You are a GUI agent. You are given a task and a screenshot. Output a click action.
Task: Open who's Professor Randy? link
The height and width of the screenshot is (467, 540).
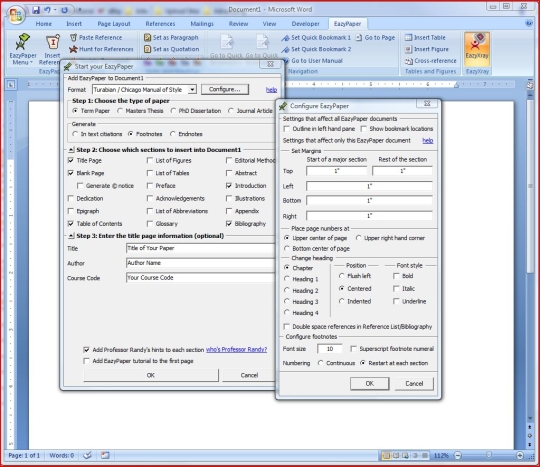click(x=237, y=350)
